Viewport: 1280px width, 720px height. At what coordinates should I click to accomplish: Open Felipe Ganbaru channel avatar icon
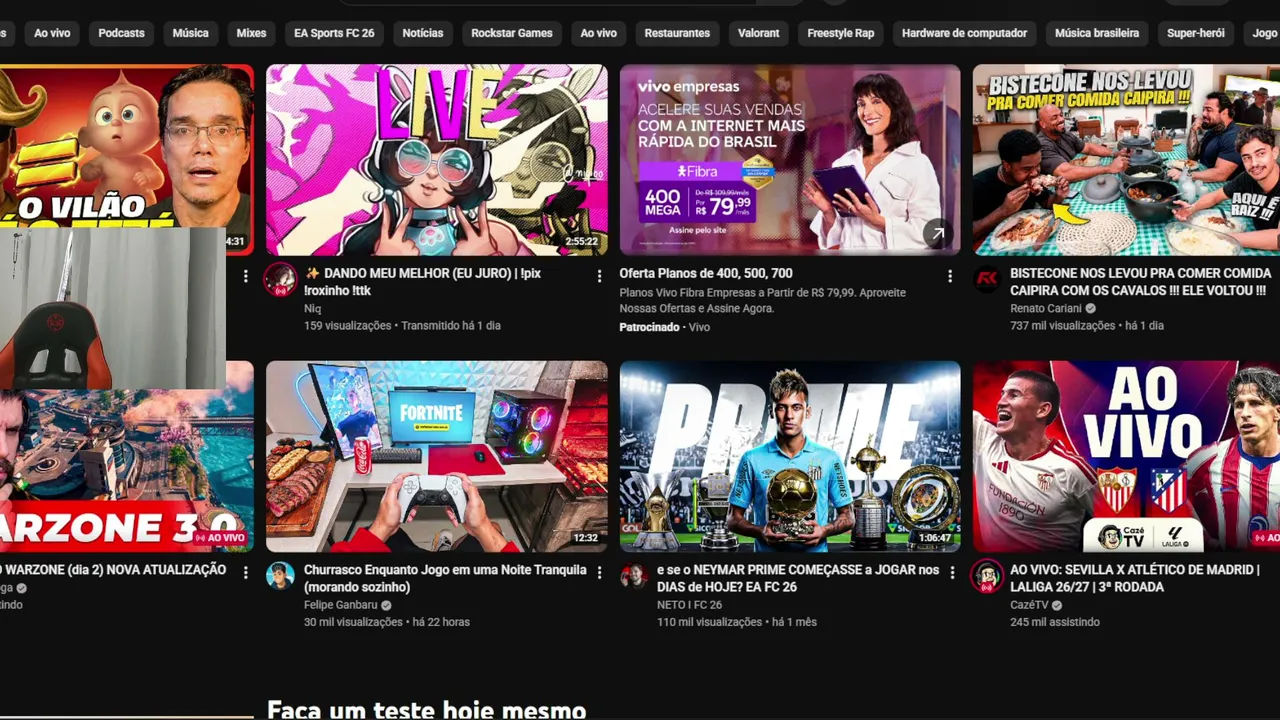[x=280, y=576]
